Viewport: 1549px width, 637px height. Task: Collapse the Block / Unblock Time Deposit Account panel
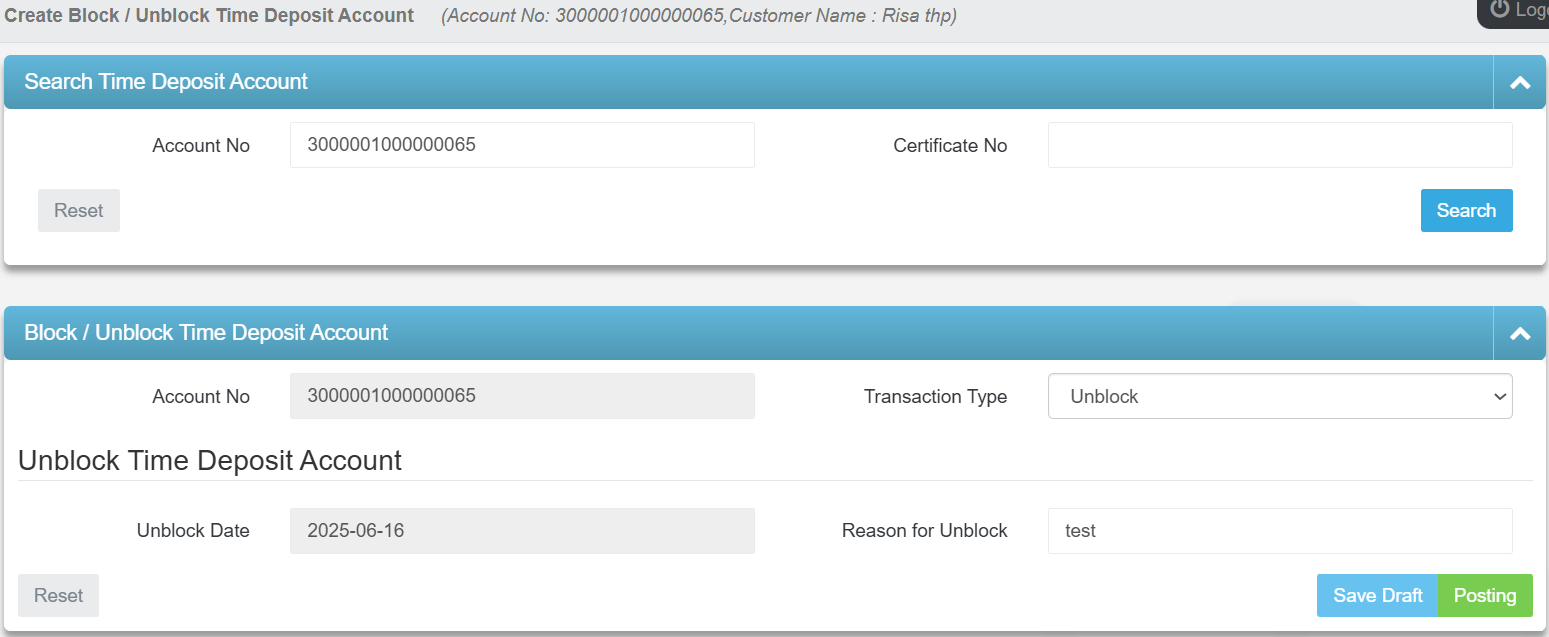1519,332
